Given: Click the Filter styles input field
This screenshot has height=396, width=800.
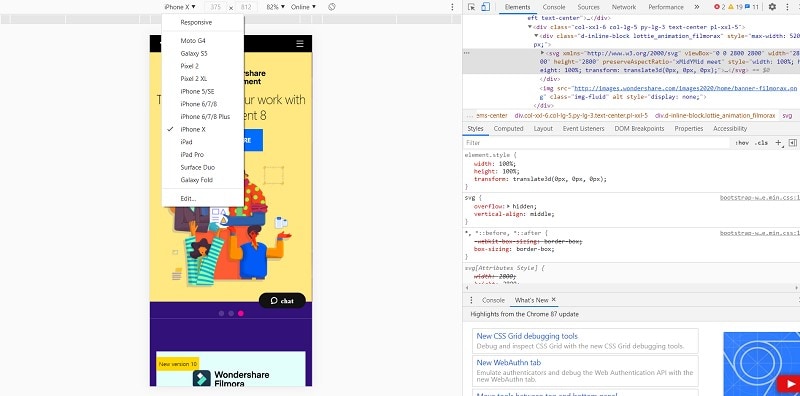Looking at the screenshot, I should click(x=597, y=143).
